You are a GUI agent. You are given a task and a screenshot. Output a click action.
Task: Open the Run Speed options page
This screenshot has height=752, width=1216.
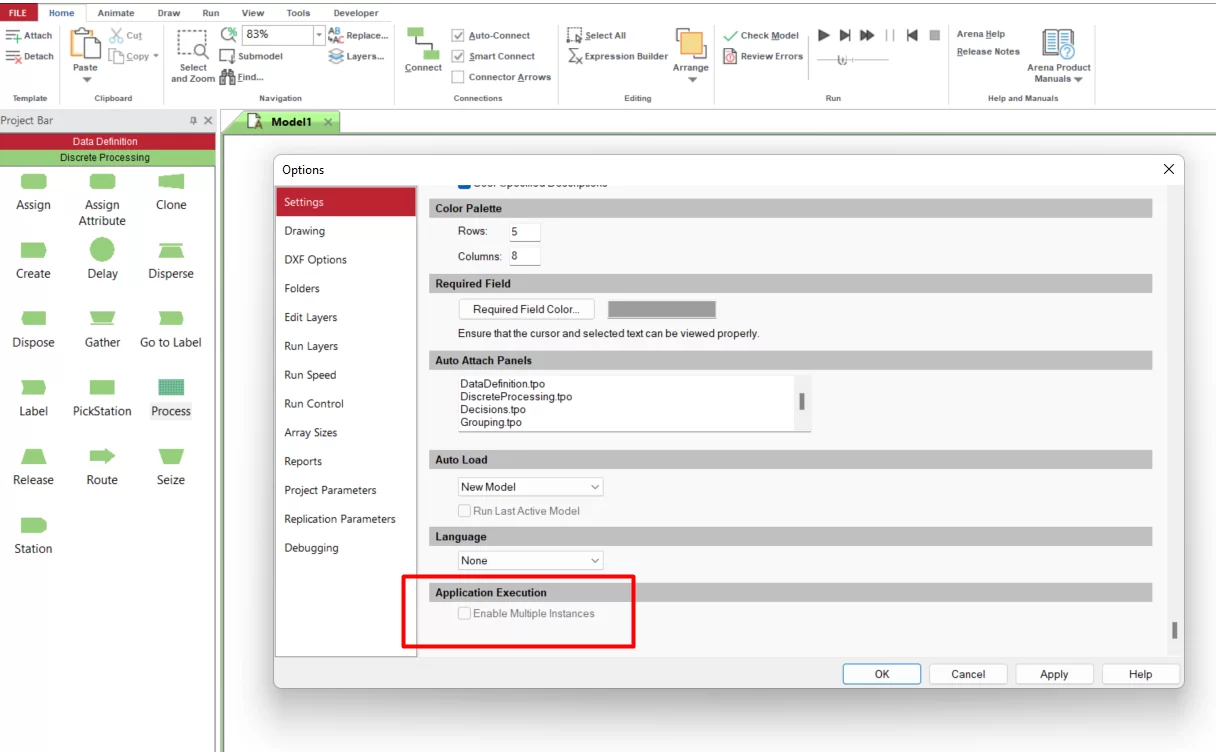point(310,375)
